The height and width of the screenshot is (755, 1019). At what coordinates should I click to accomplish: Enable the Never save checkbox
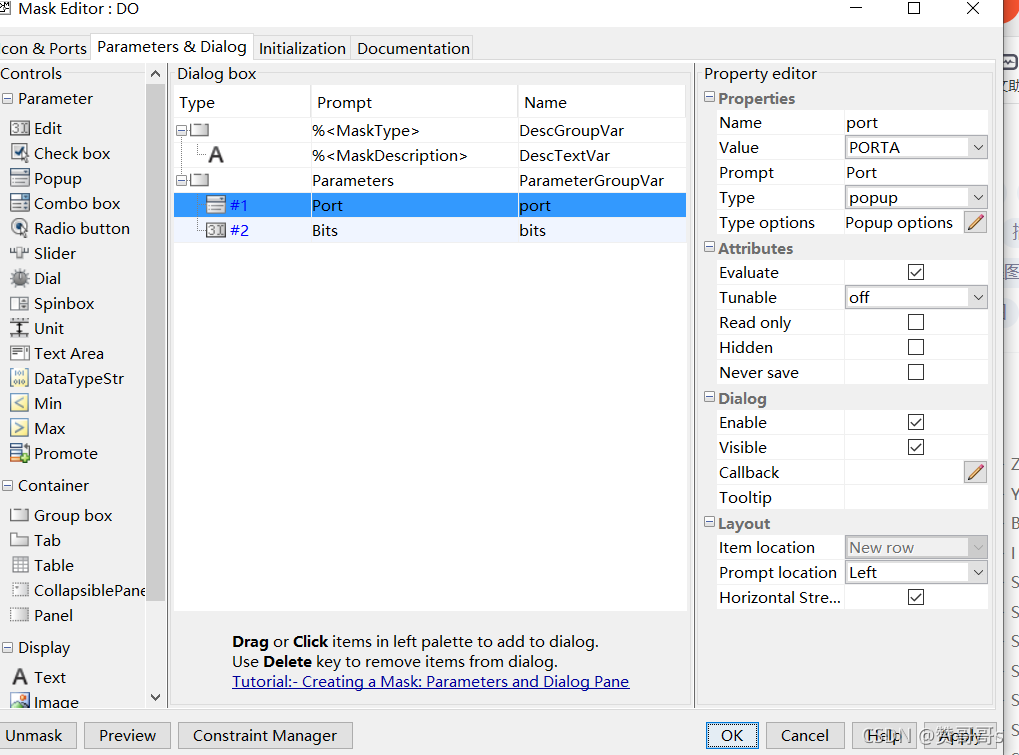[x=916, y=372]
